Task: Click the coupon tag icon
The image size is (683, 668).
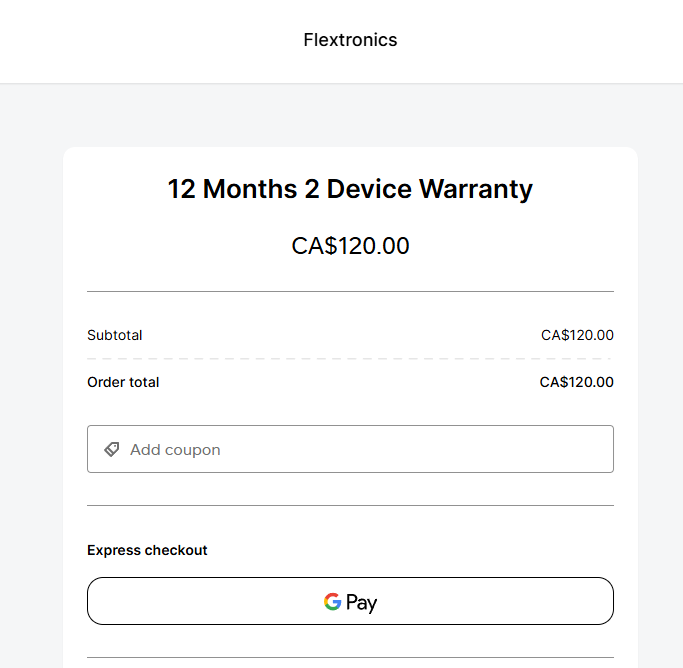Action: (x=112, y=450)
